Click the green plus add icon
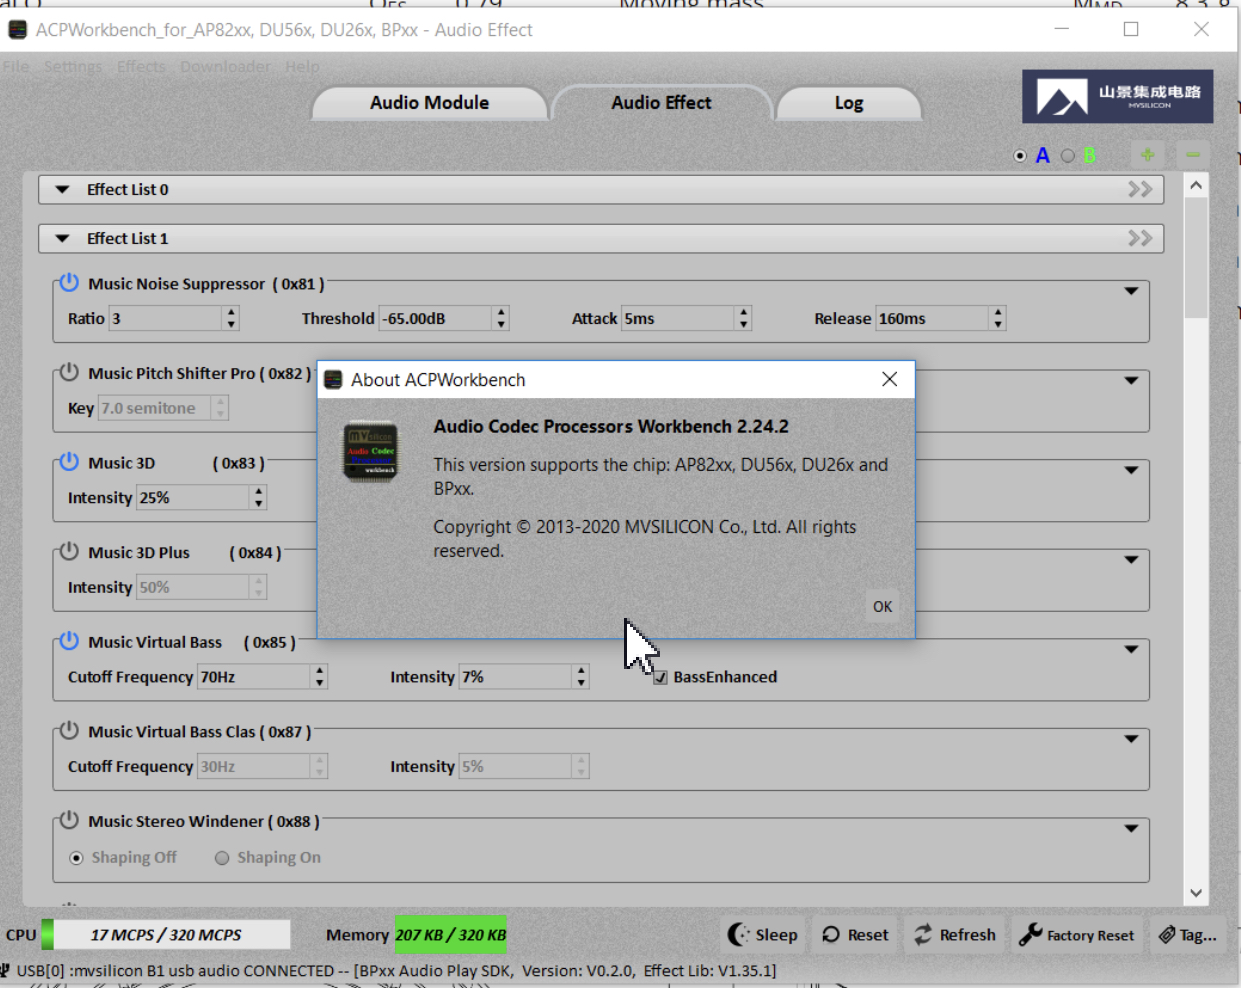 point(1148,155)
